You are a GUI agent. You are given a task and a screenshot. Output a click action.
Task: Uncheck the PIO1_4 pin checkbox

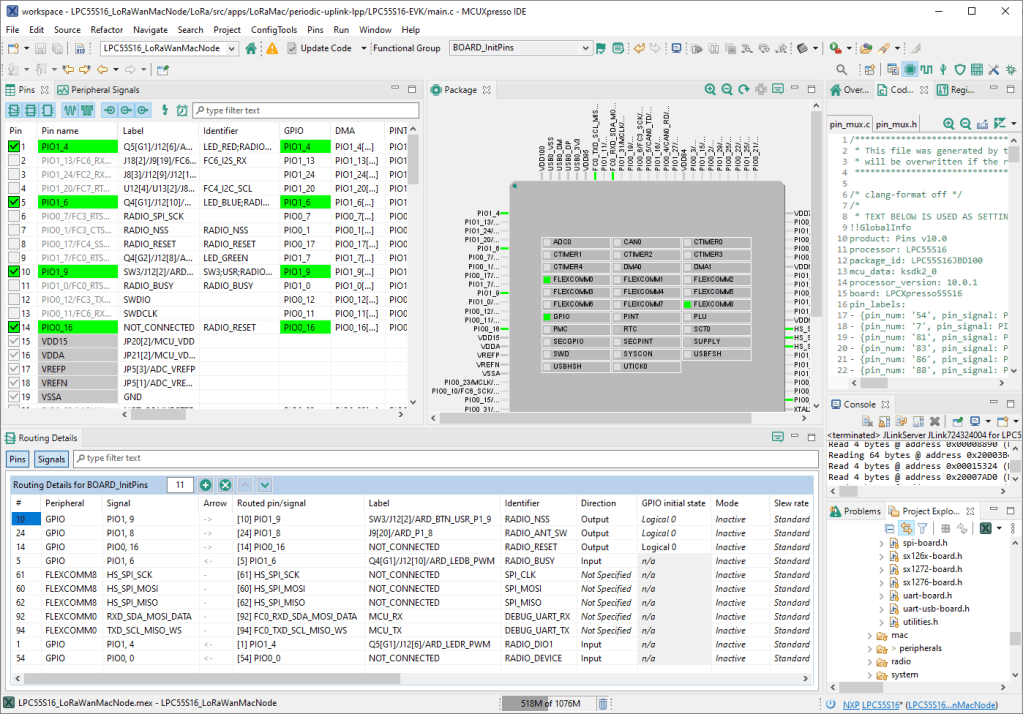13,147
